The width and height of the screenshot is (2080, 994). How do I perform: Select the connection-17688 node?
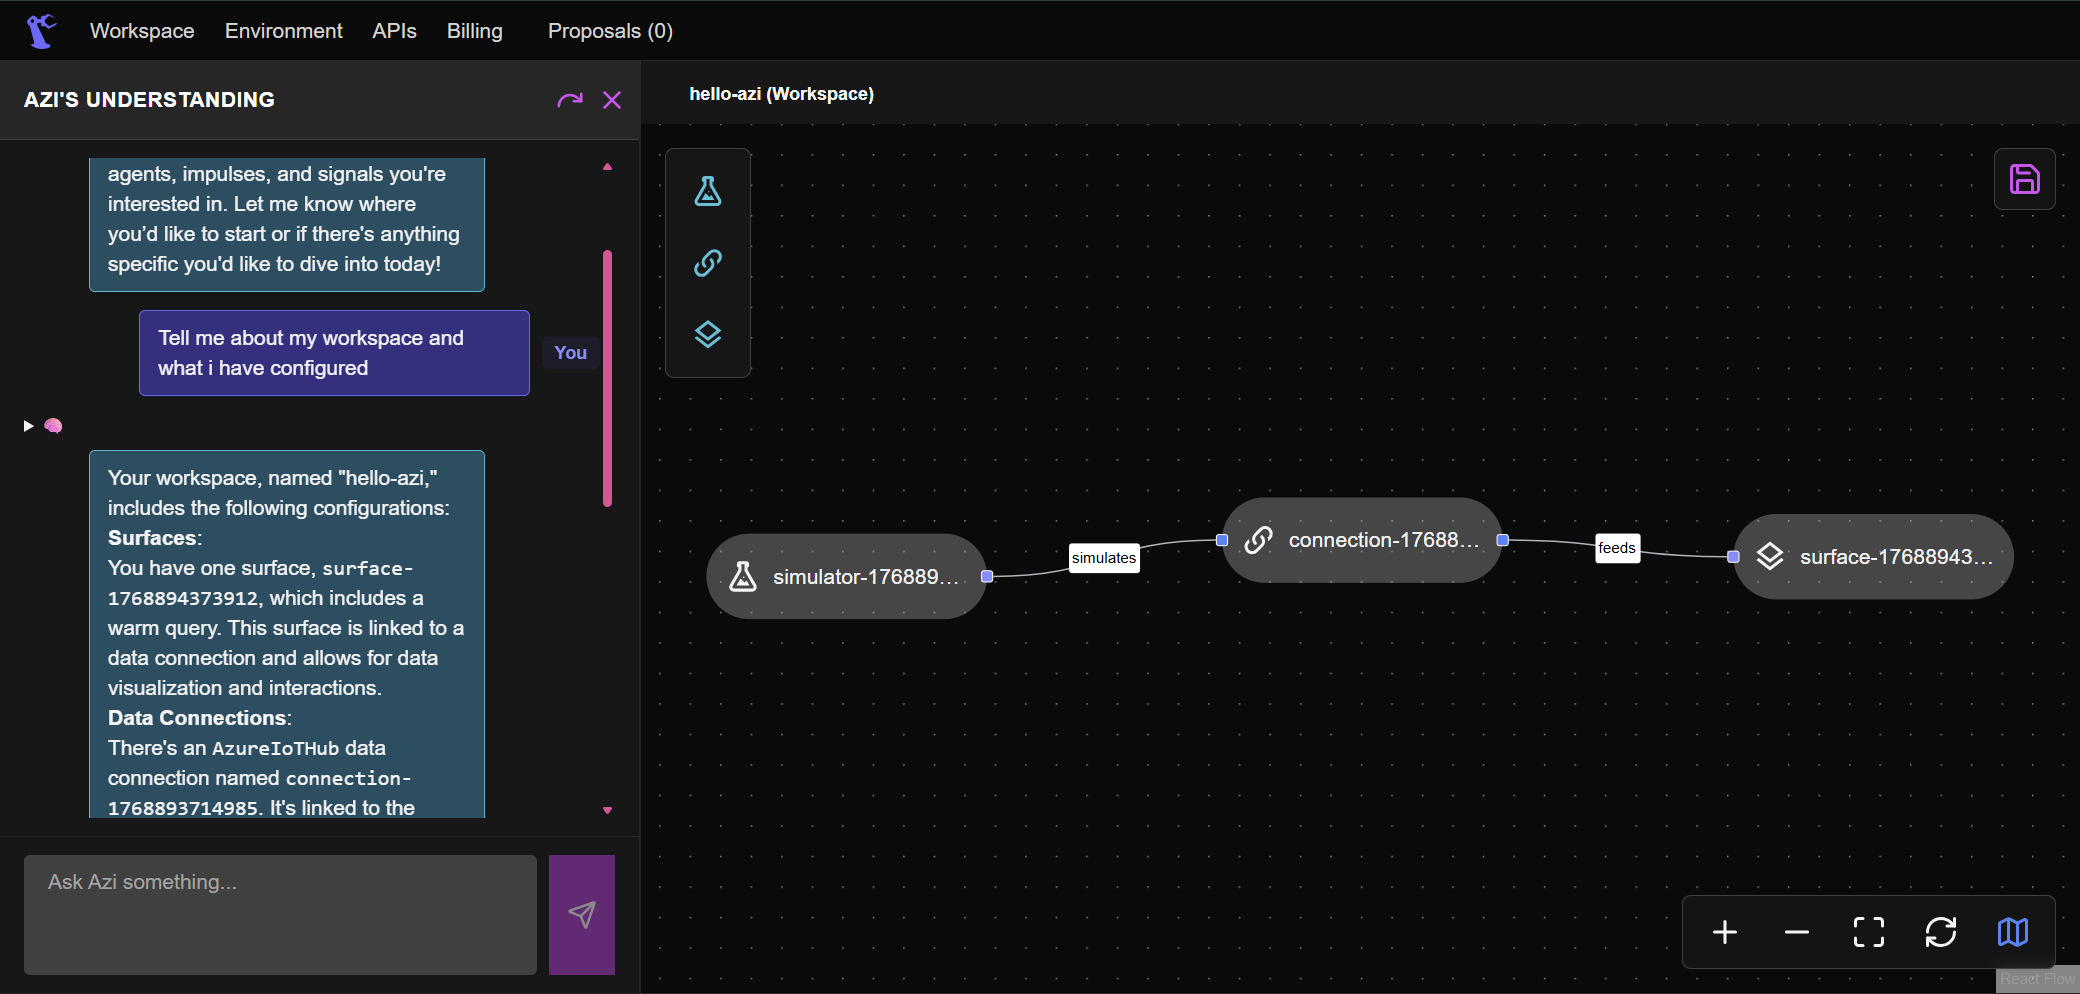pos(1362,540)
